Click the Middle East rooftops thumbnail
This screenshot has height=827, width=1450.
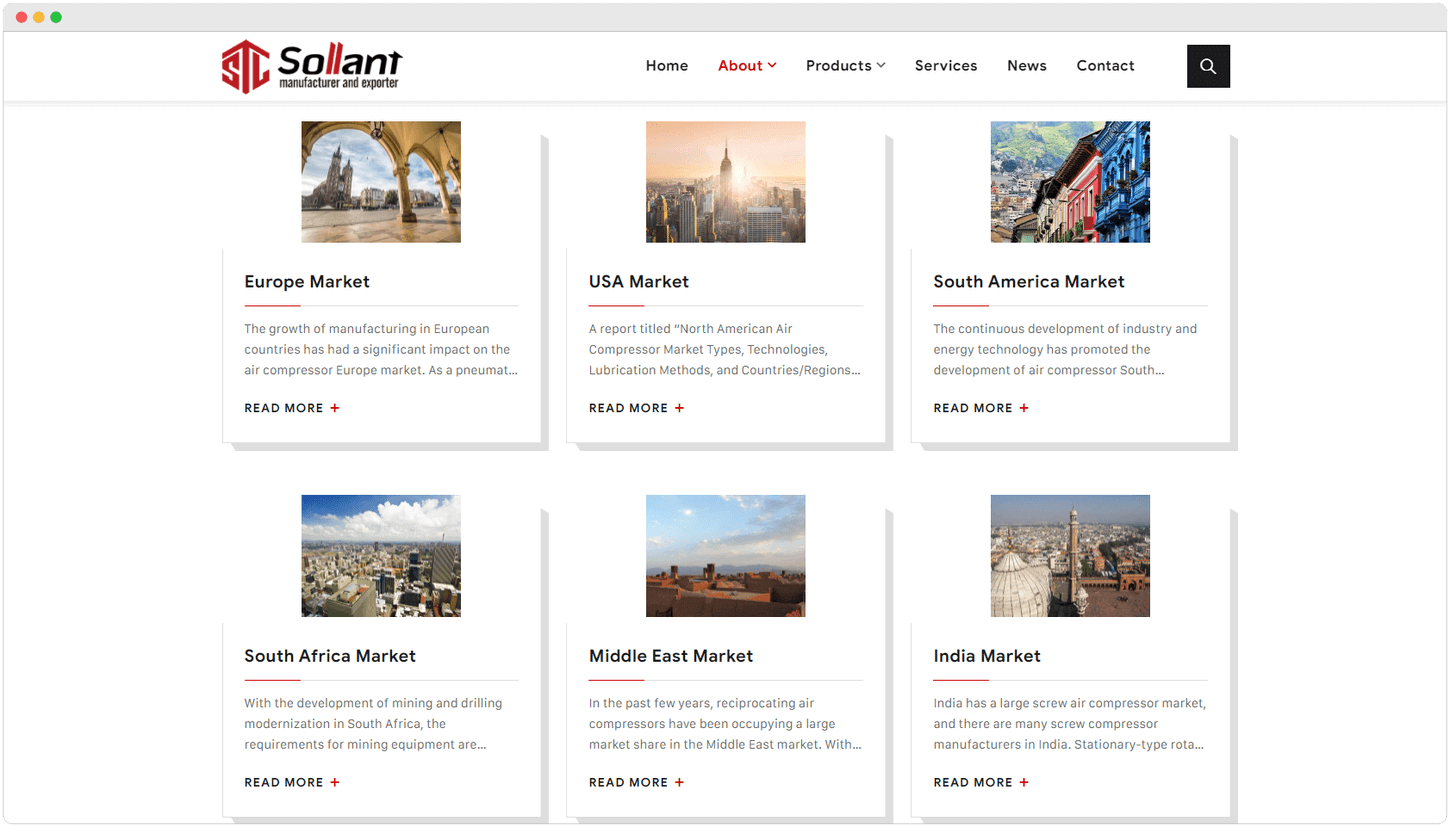725,556
